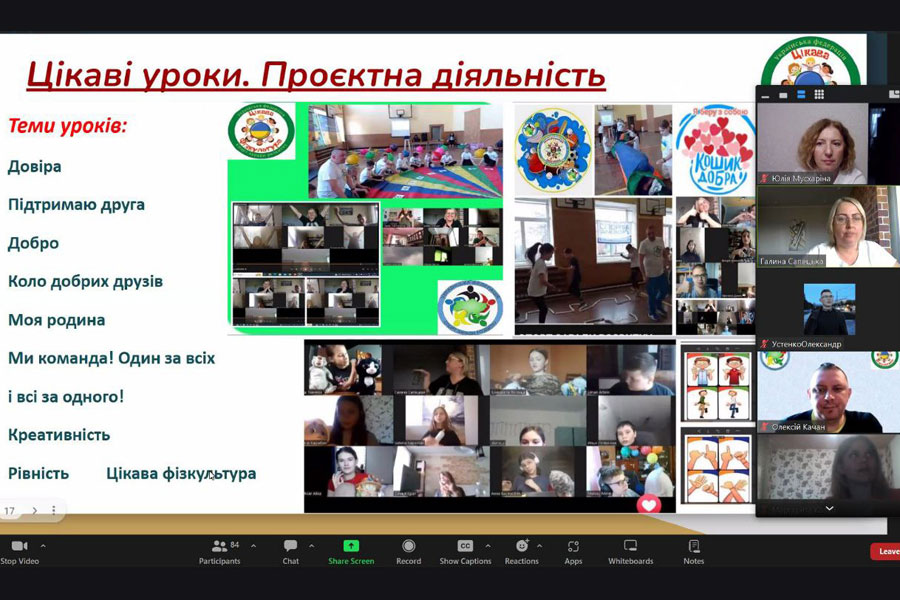Viewport: 900px width, 600px height.
Task: Open the Participants panel
Action: [x=219, y=552]
